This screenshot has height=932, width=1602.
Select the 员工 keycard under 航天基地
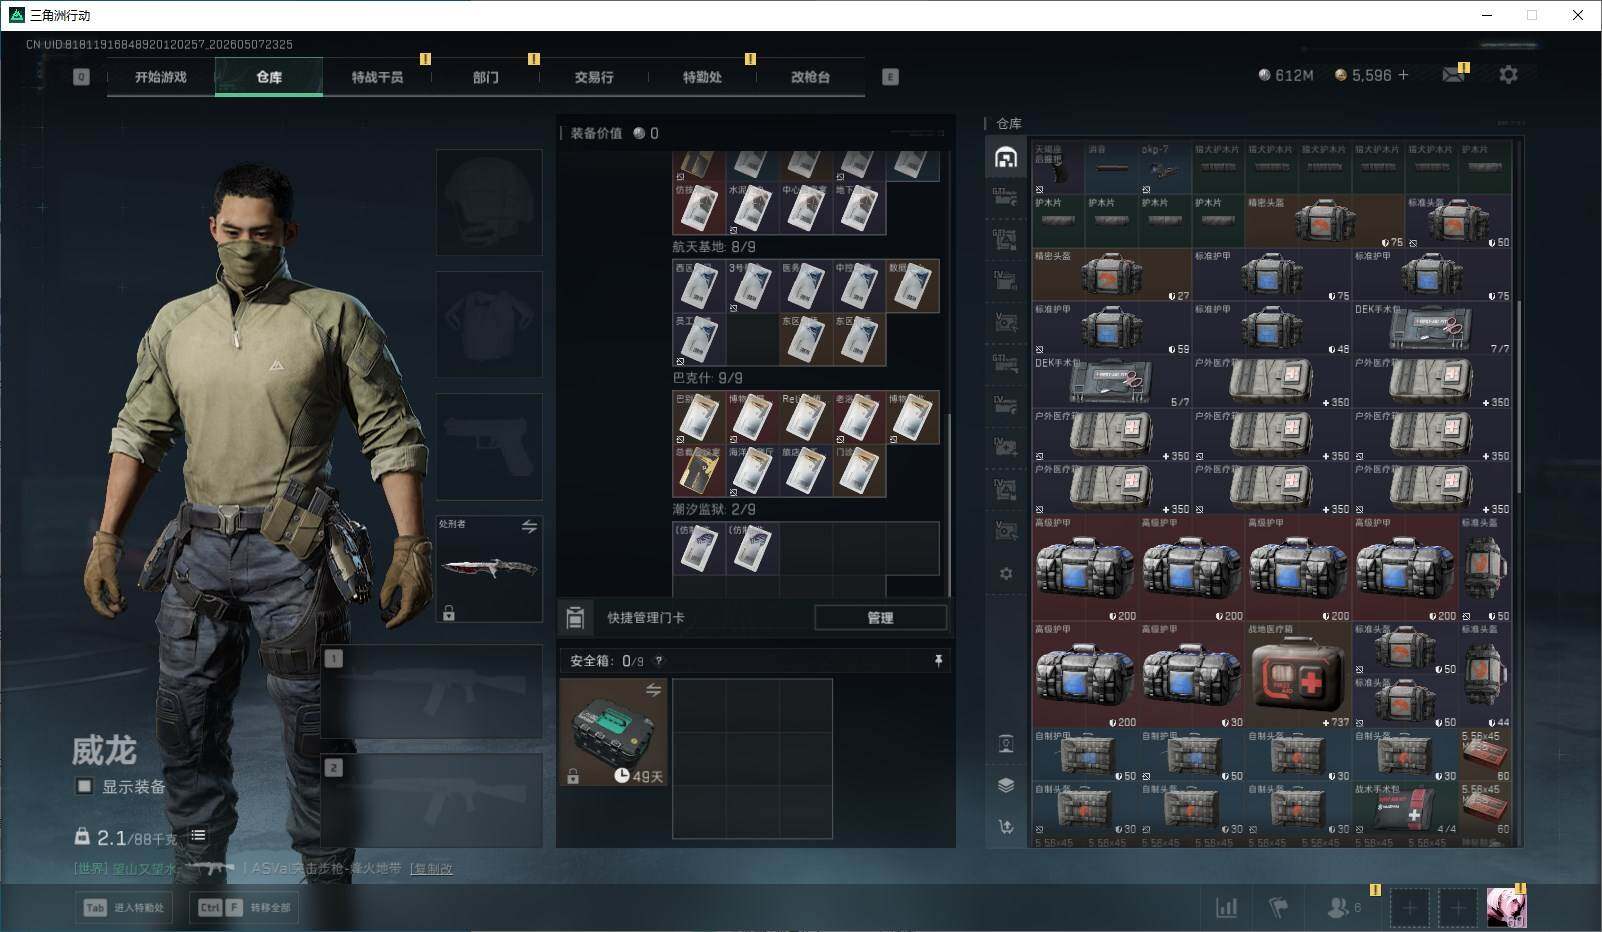tap(699, 340)
